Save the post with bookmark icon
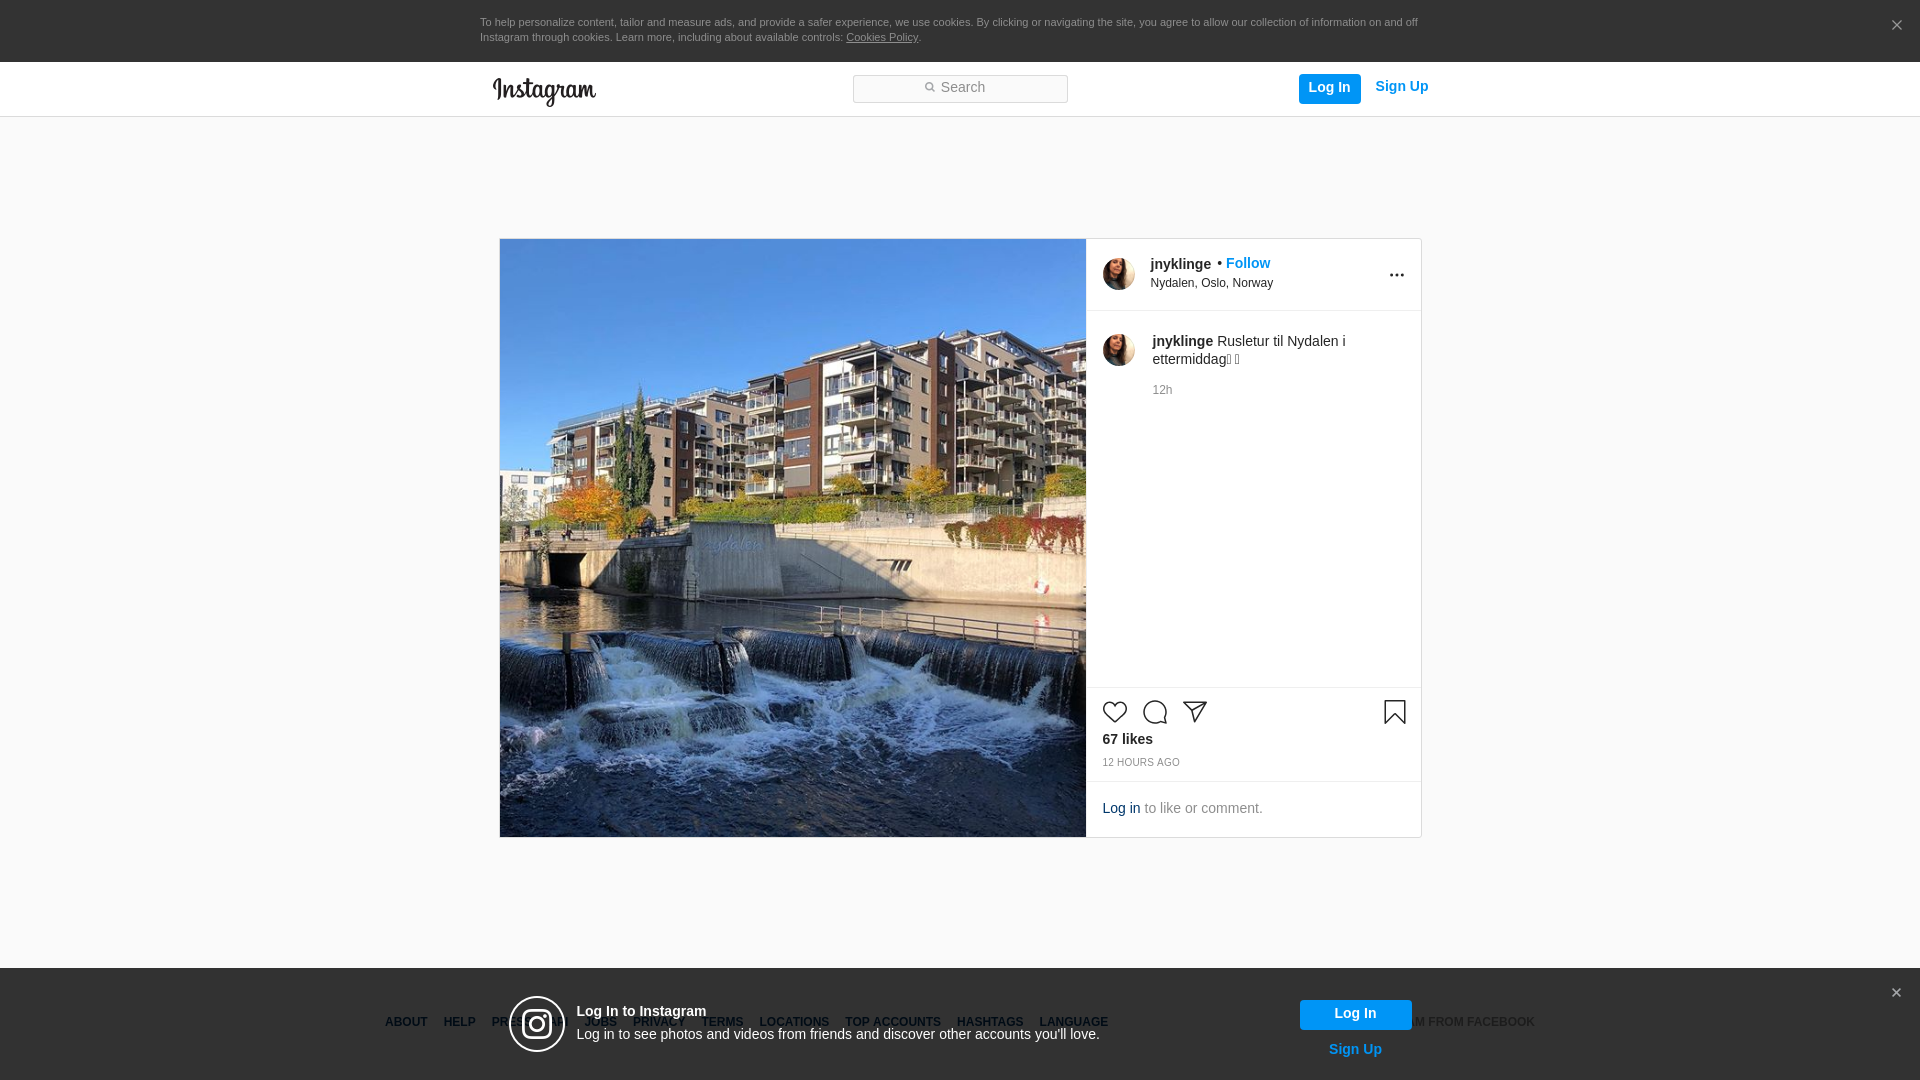This screenshot has width=1920, height=1080. coord(1395,712)
